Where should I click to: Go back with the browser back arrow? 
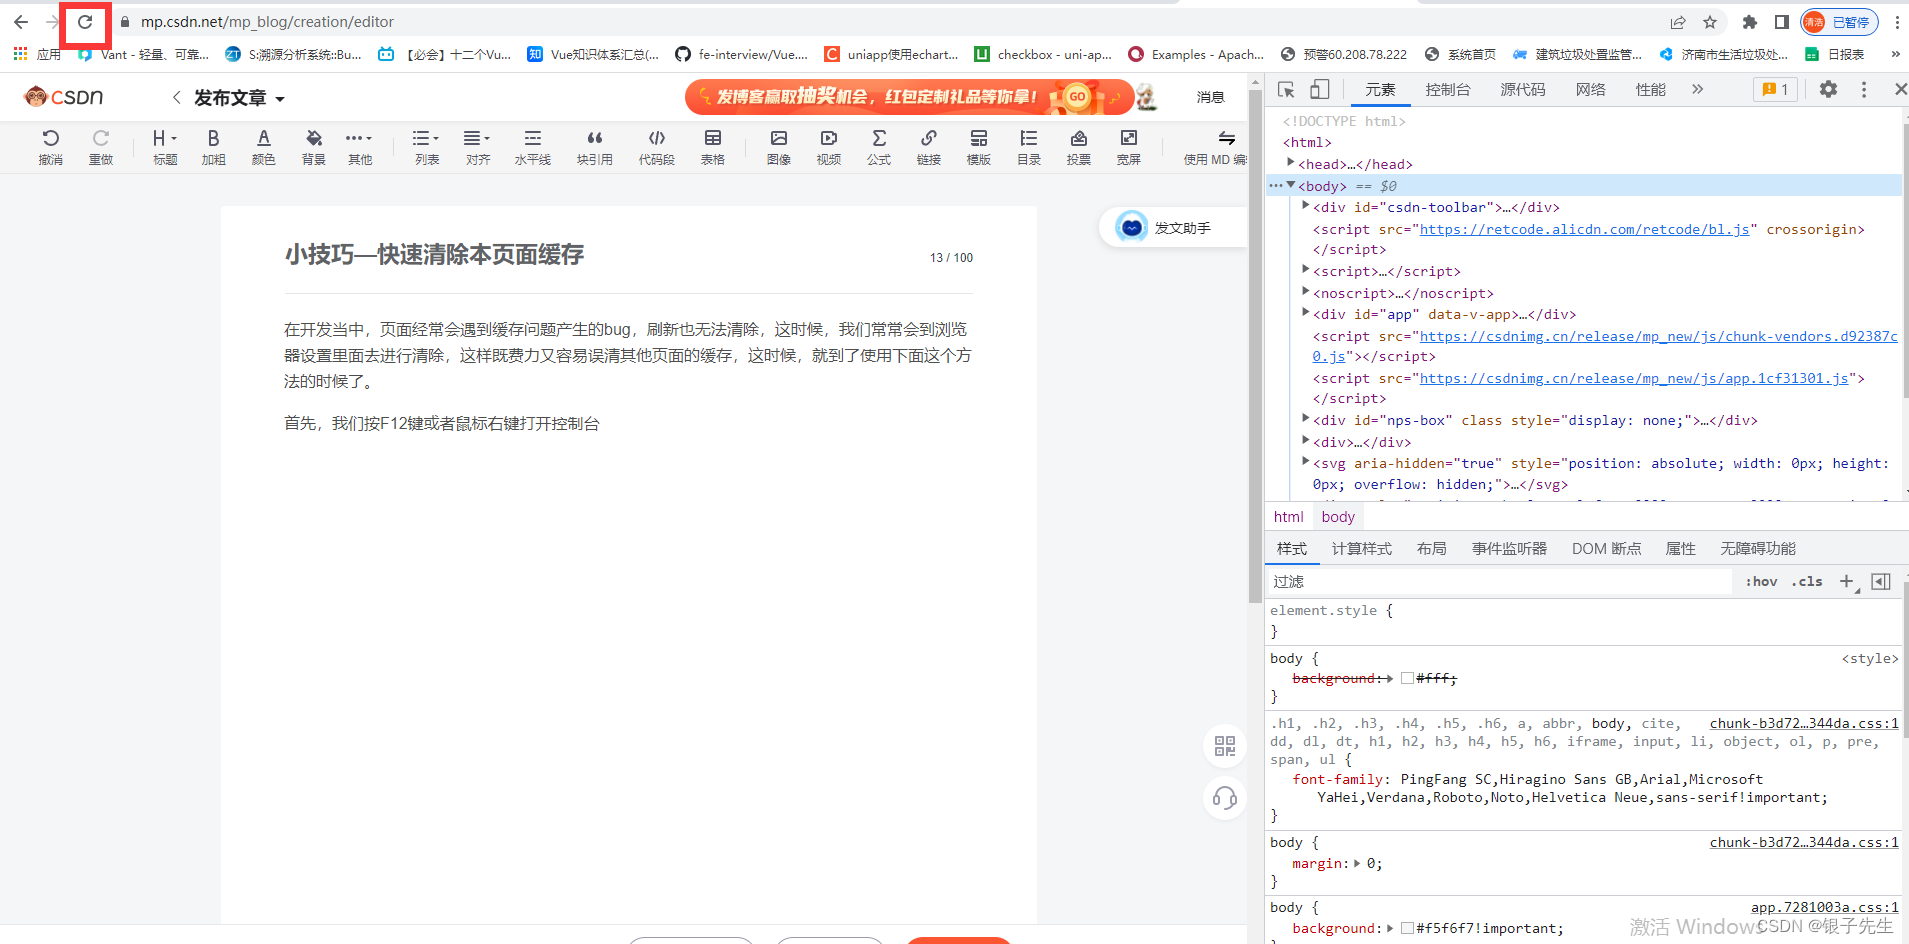(x=21, y=22)
